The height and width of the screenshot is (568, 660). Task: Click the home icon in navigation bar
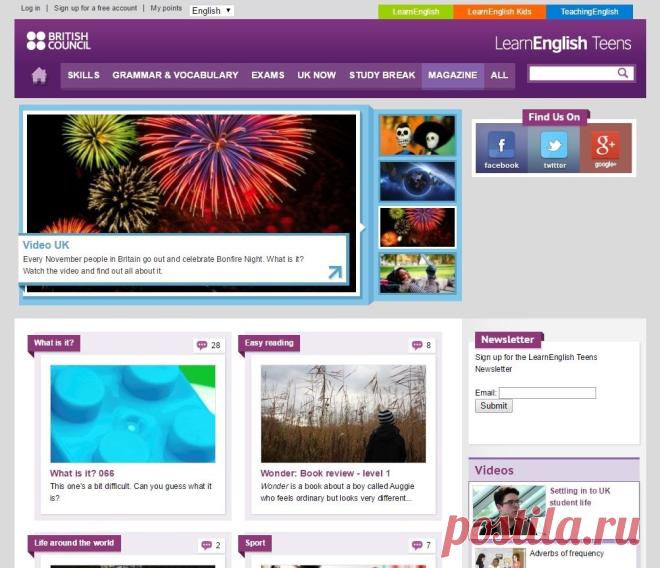pos(39,76)
